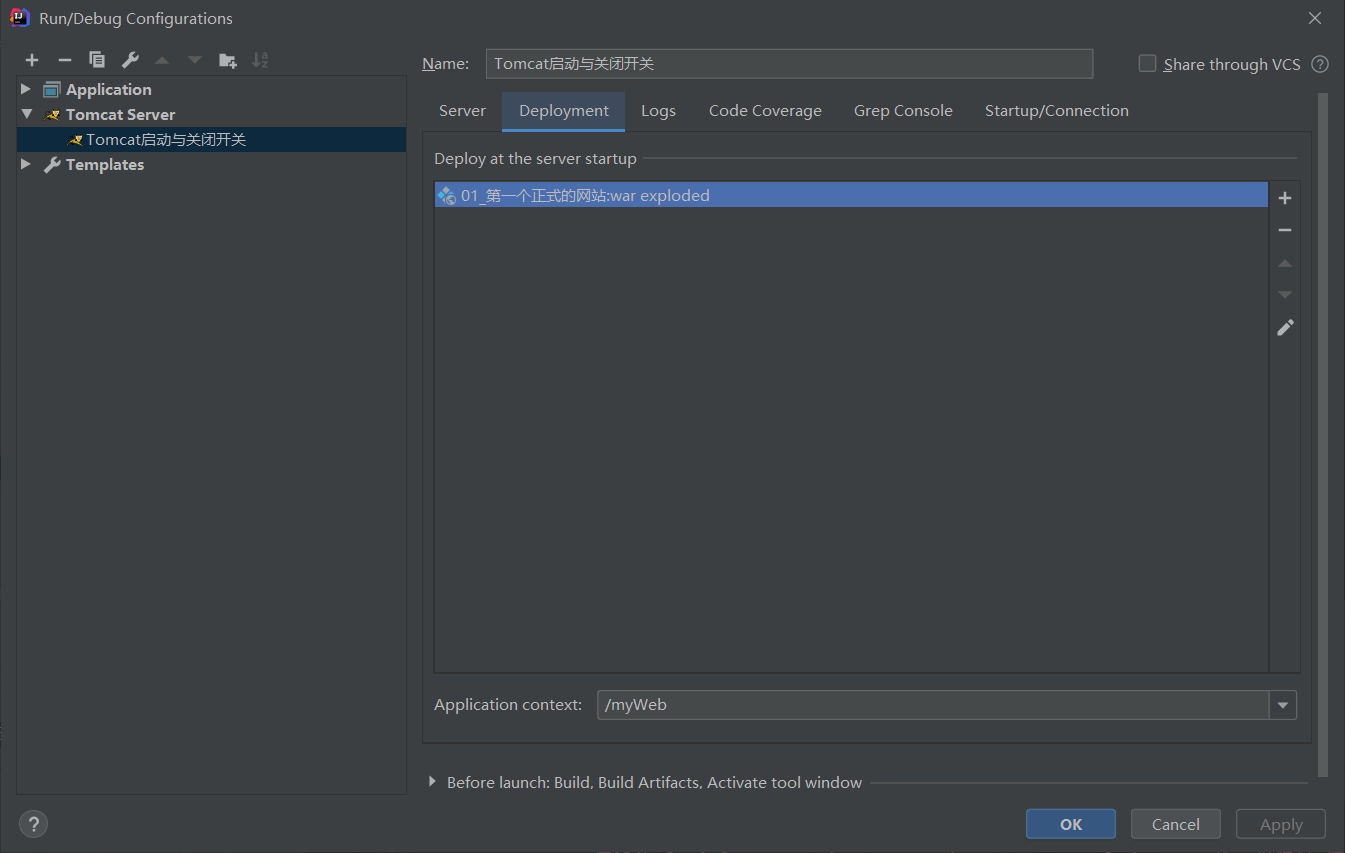Move deployment artifact up
The width and height of the screenshot is (1345, 853).
(x=1285, y=263)
